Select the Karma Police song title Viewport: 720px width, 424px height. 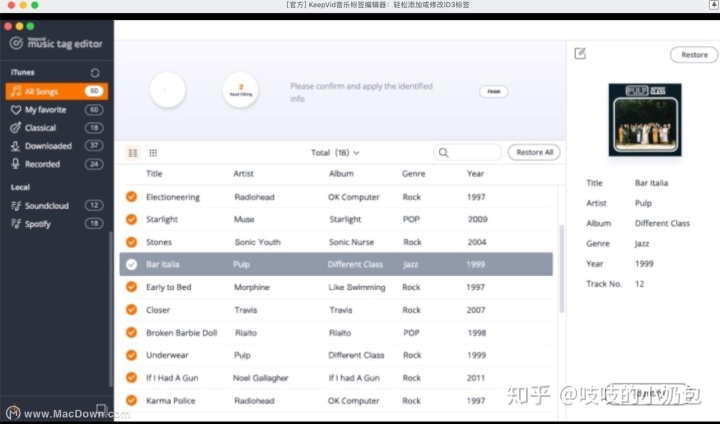(x=170, y=401)
